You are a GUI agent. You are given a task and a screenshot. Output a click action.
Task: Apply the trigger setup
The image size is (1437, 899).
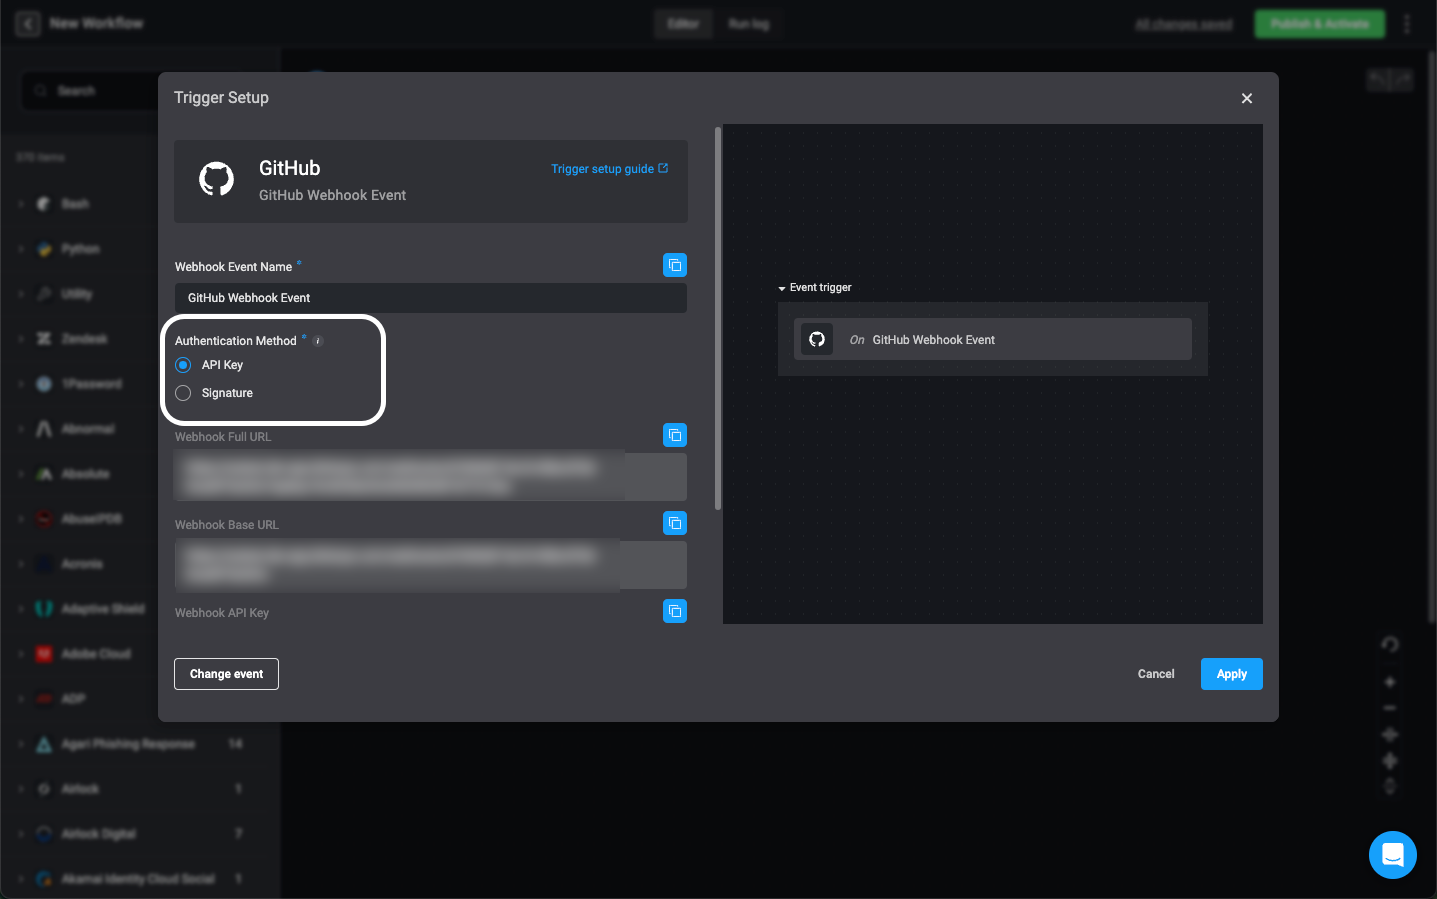(1232, 674)
